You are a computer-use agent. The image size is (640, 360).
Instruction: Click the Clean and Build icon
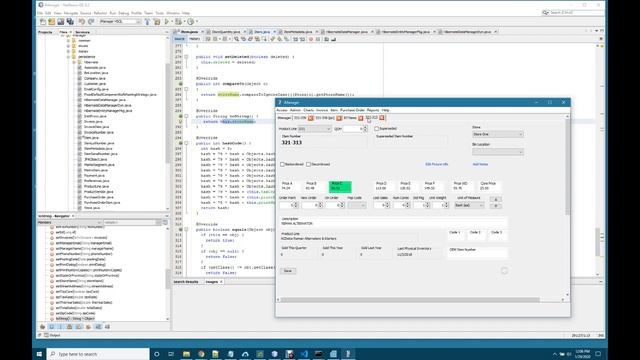157,22
